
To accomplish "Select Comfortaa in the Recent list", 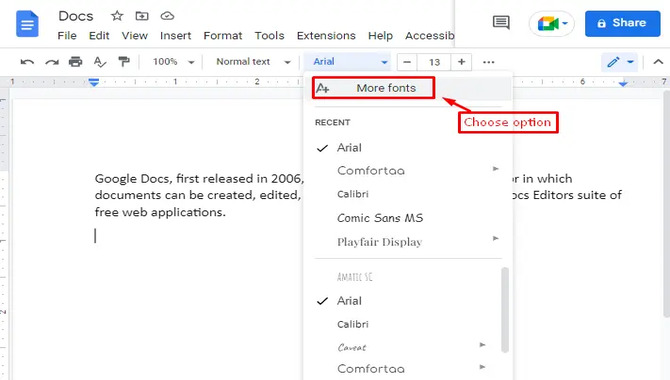I will pos(370,171).
